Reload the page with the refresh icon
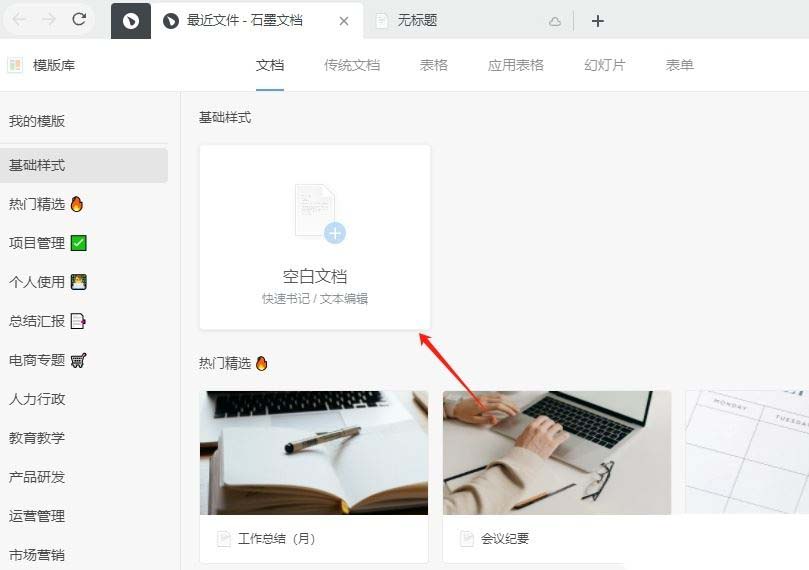This screenshot has height=570, width=809. point(79,19)
